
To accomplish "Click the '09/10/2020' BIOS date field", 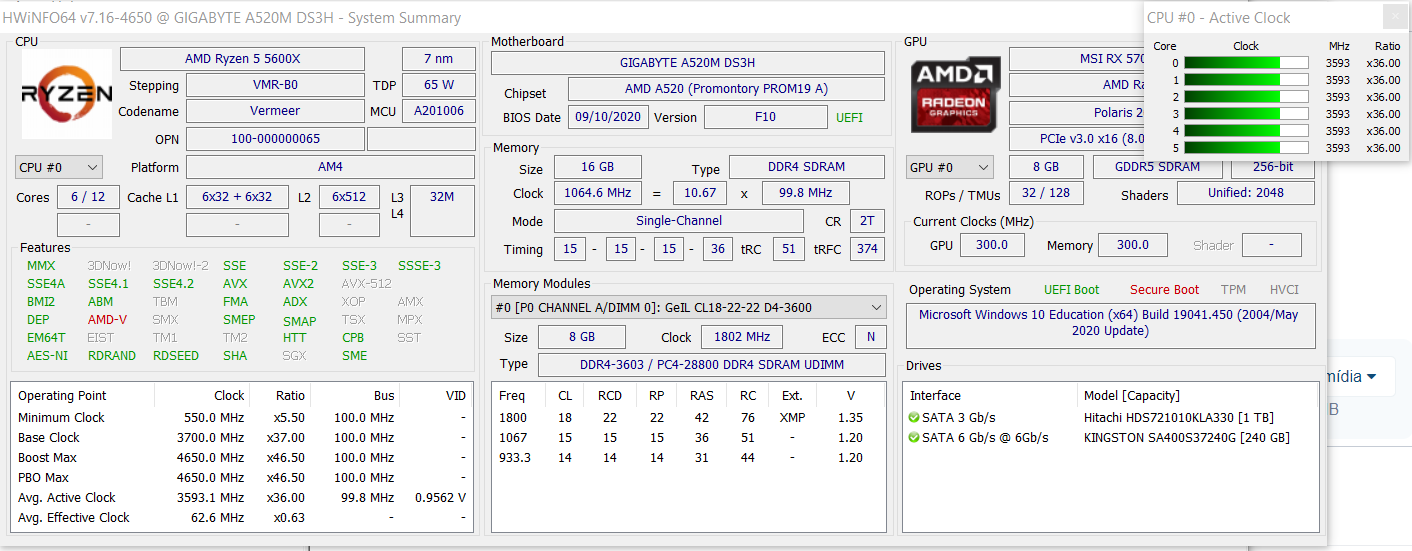I will [x=608, y=117].
